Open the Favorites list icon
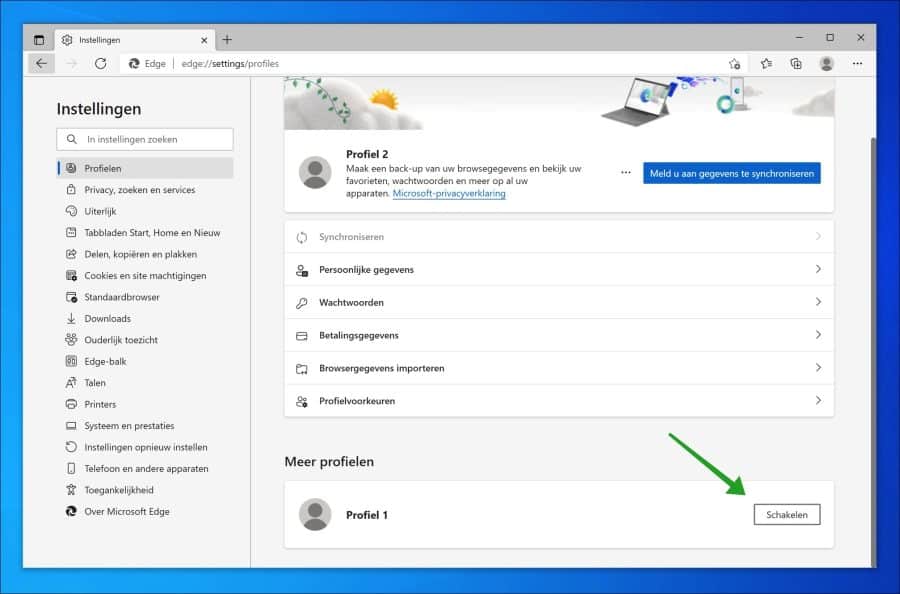The width and height of the screenshot is (900, 594). (x=766, y=64)
